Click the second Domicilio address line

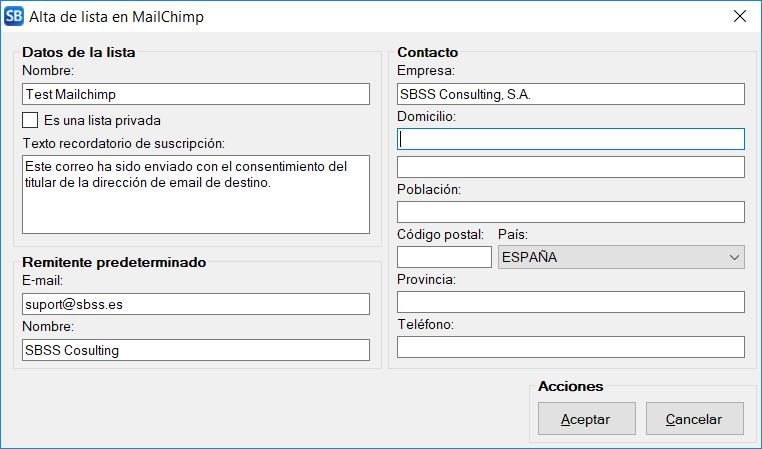tap(570, 166)
